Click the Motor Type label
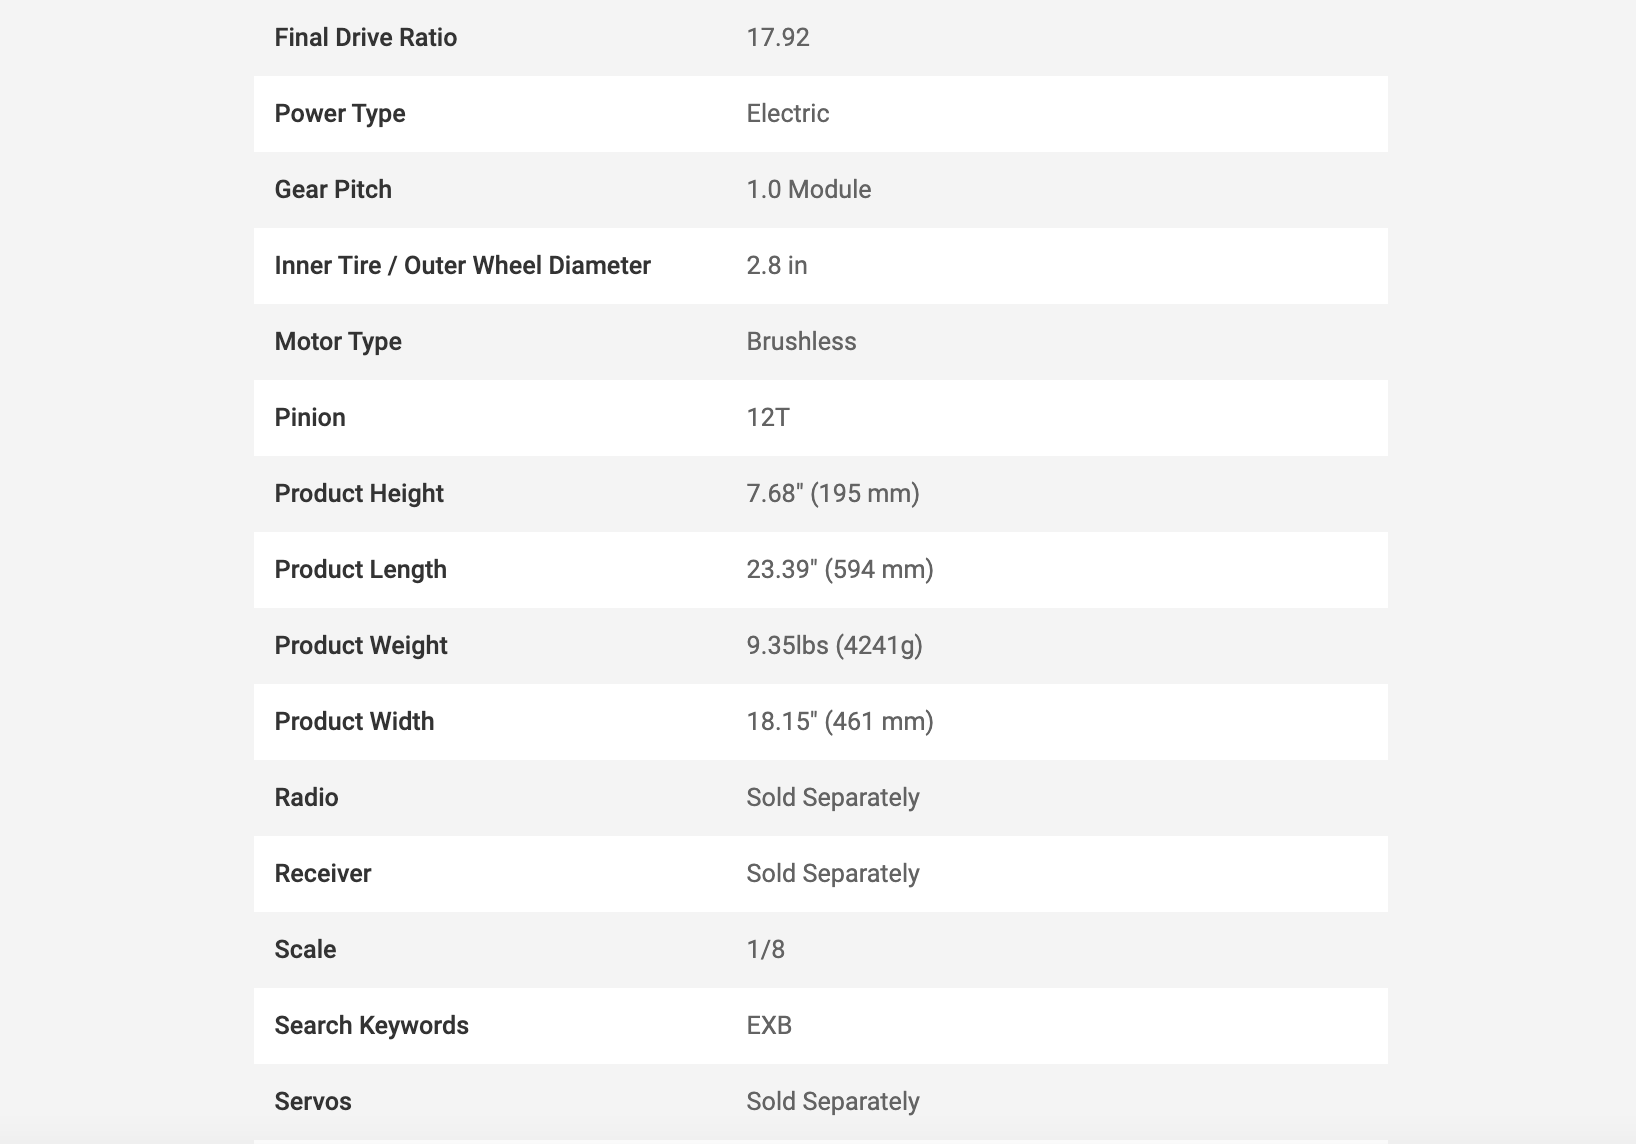The height and width of the screenshot is (1144, 1636). click(x=338, y=342)
